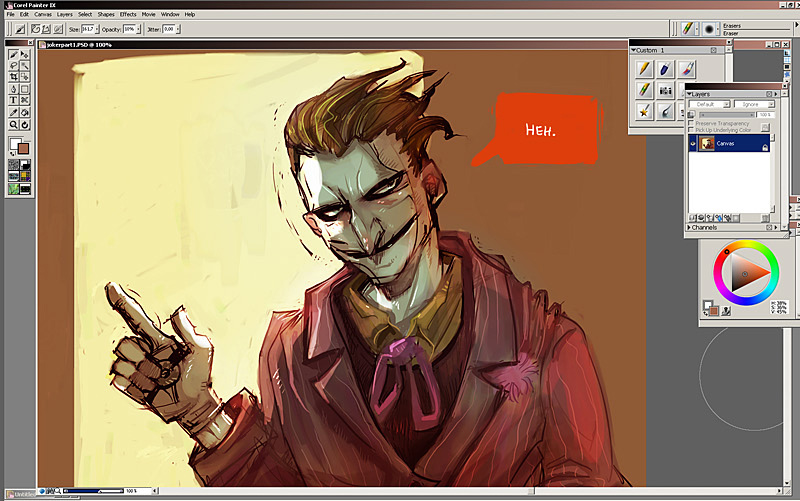The height and width of the screenshot is (501, 800).
Task: Select the Dropper tool
Action: (x=14, y=112)
